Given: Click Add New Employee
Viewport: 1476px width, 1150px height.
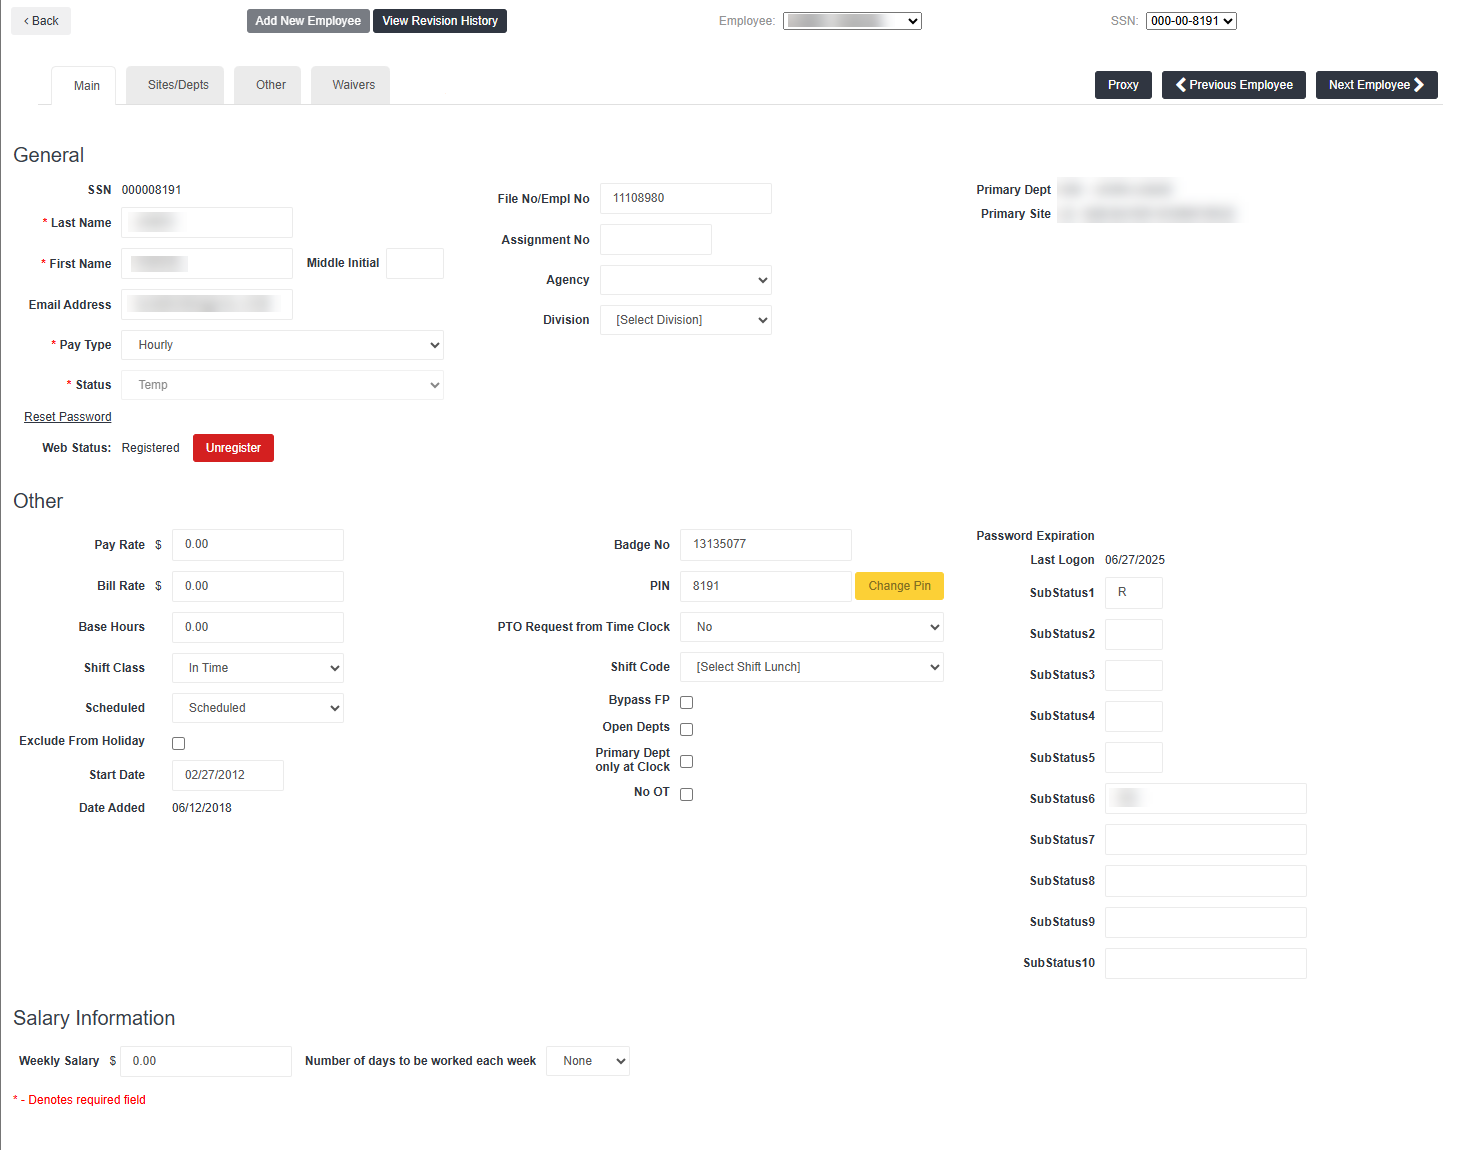Looking at the screenshot, I should tap(308, 21).
